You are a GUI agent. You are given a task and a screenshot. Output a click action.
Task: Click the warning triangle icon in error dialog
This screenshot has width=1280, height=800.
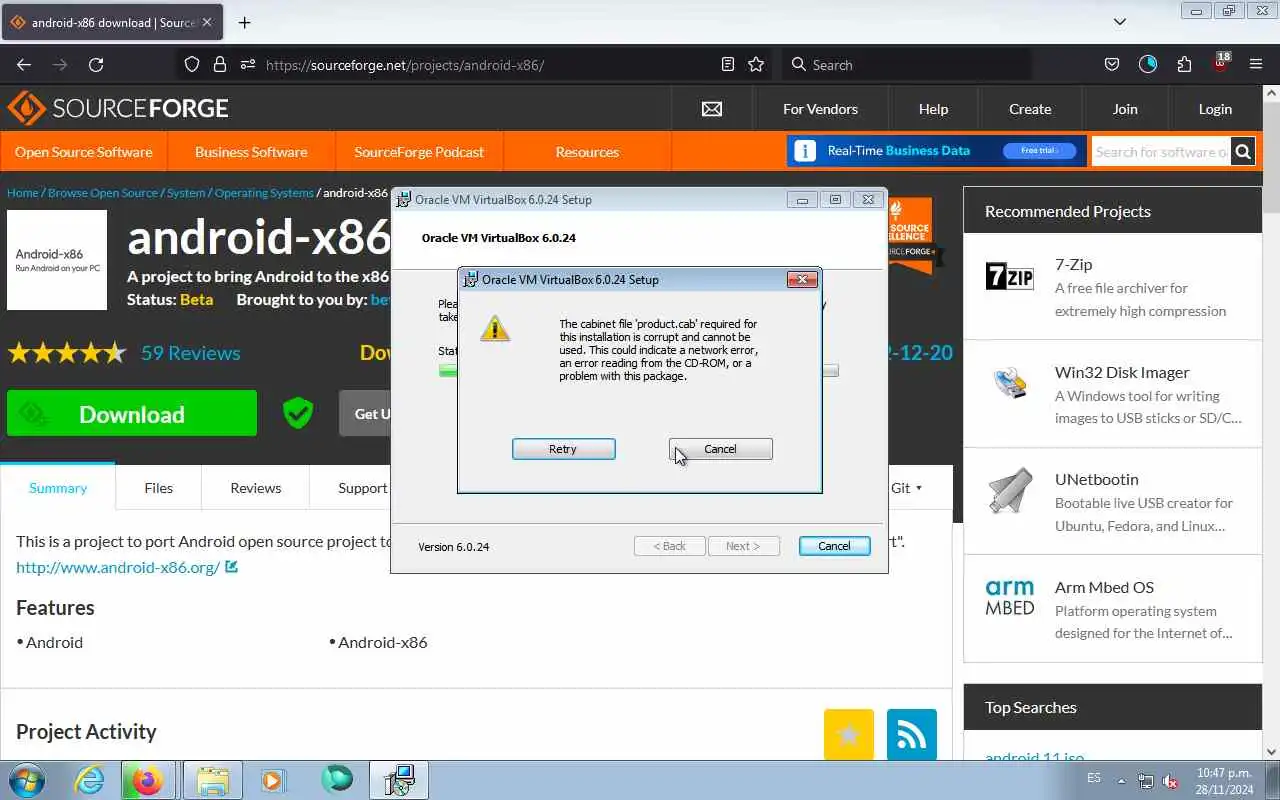[x=494, y=329]
